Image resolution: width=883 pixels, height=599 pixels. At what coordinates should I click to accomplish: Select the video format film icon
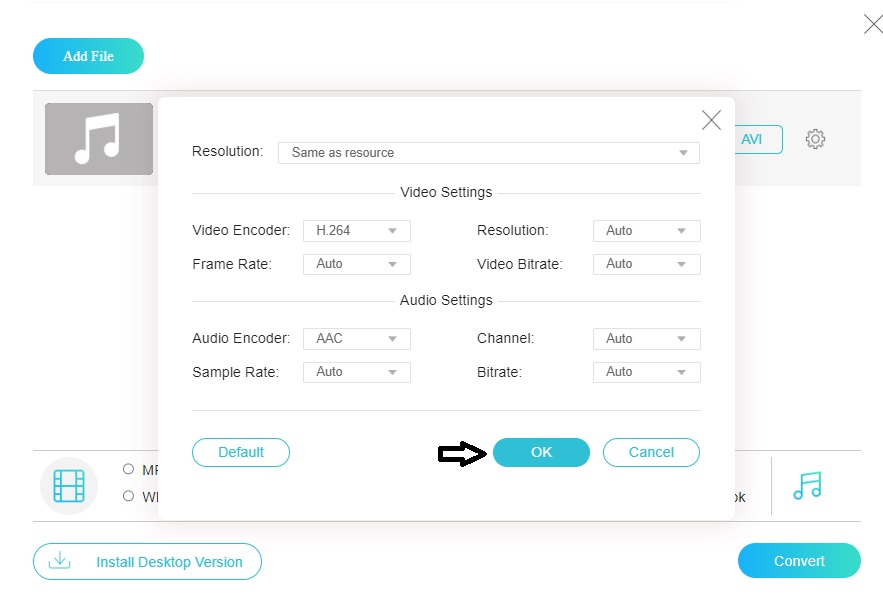pyautogui.click(x=69, y=486)
